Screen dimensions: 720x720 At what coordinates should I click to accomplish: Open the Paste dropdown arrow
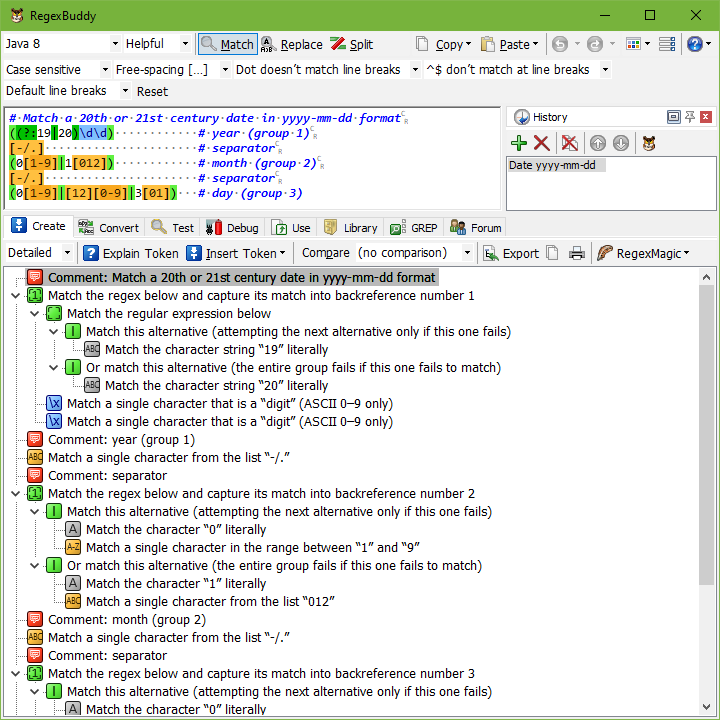535,44
